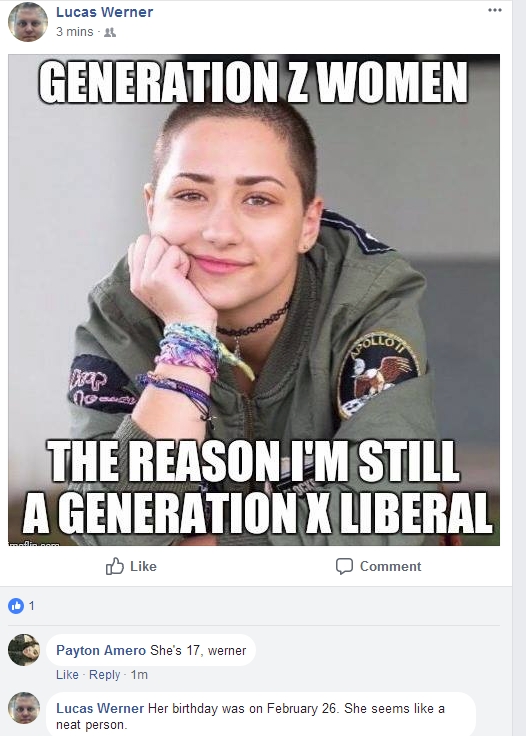The width and height of the screenshot is (526, 736).
Task: Click the thumbs-up Like icon under the meme
Action: tap(114, 566)
